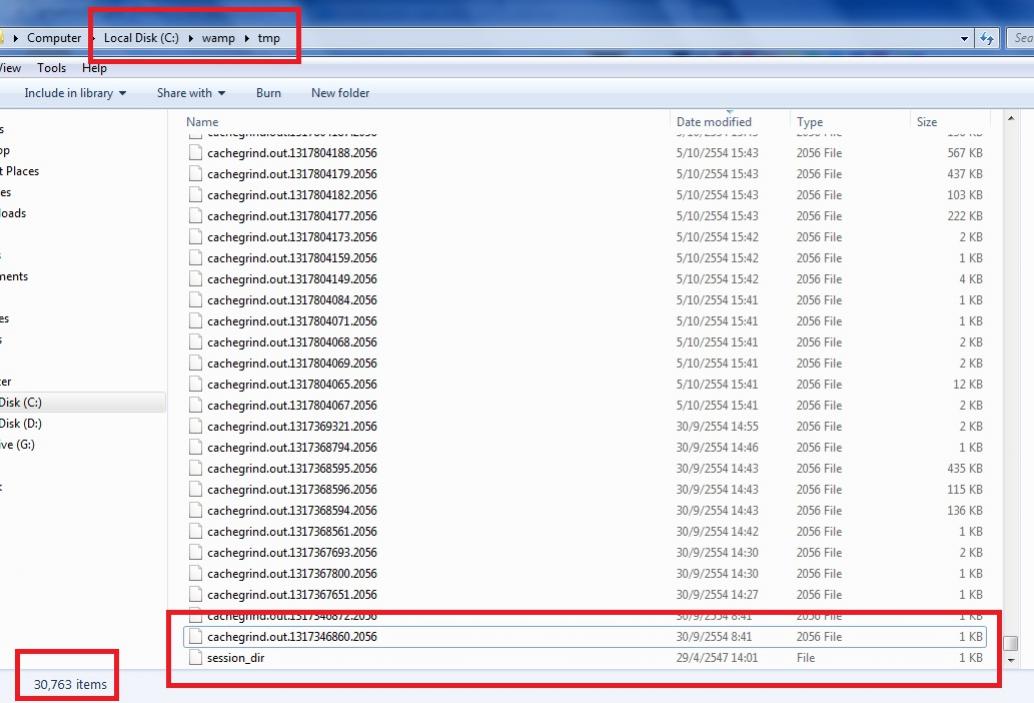The height and width of the screenshot is (703, 1034).
Task: Click file icon of cachegrind.out.1317804179.2056
Action: [x=195, y=174]
